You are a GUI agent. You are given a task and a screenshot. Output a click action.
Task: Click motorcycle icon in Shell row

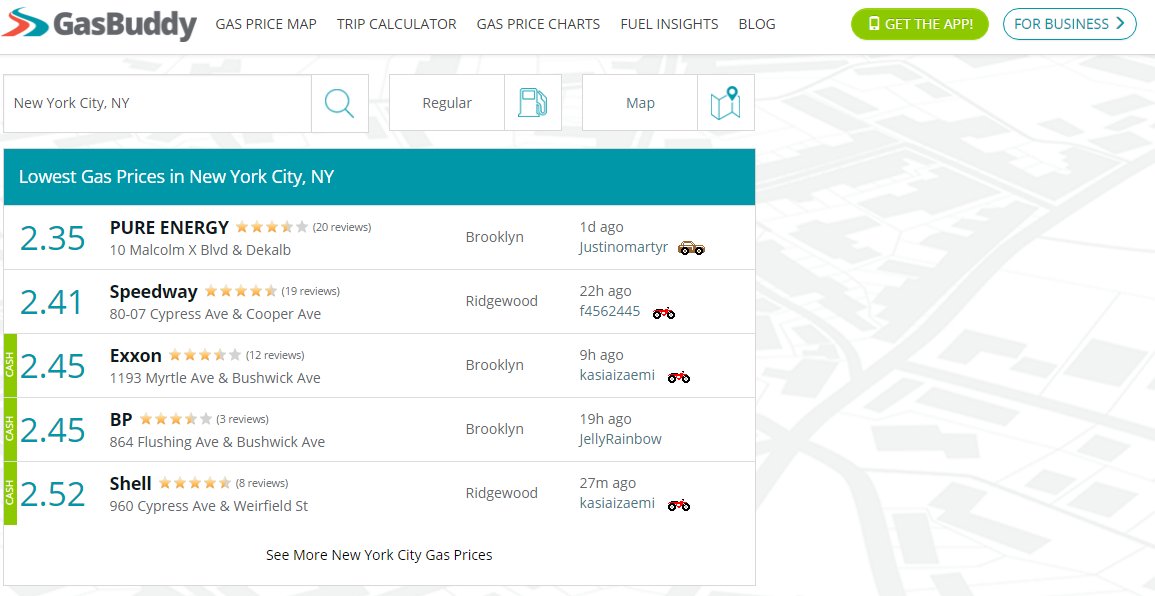tap(679, 504)
